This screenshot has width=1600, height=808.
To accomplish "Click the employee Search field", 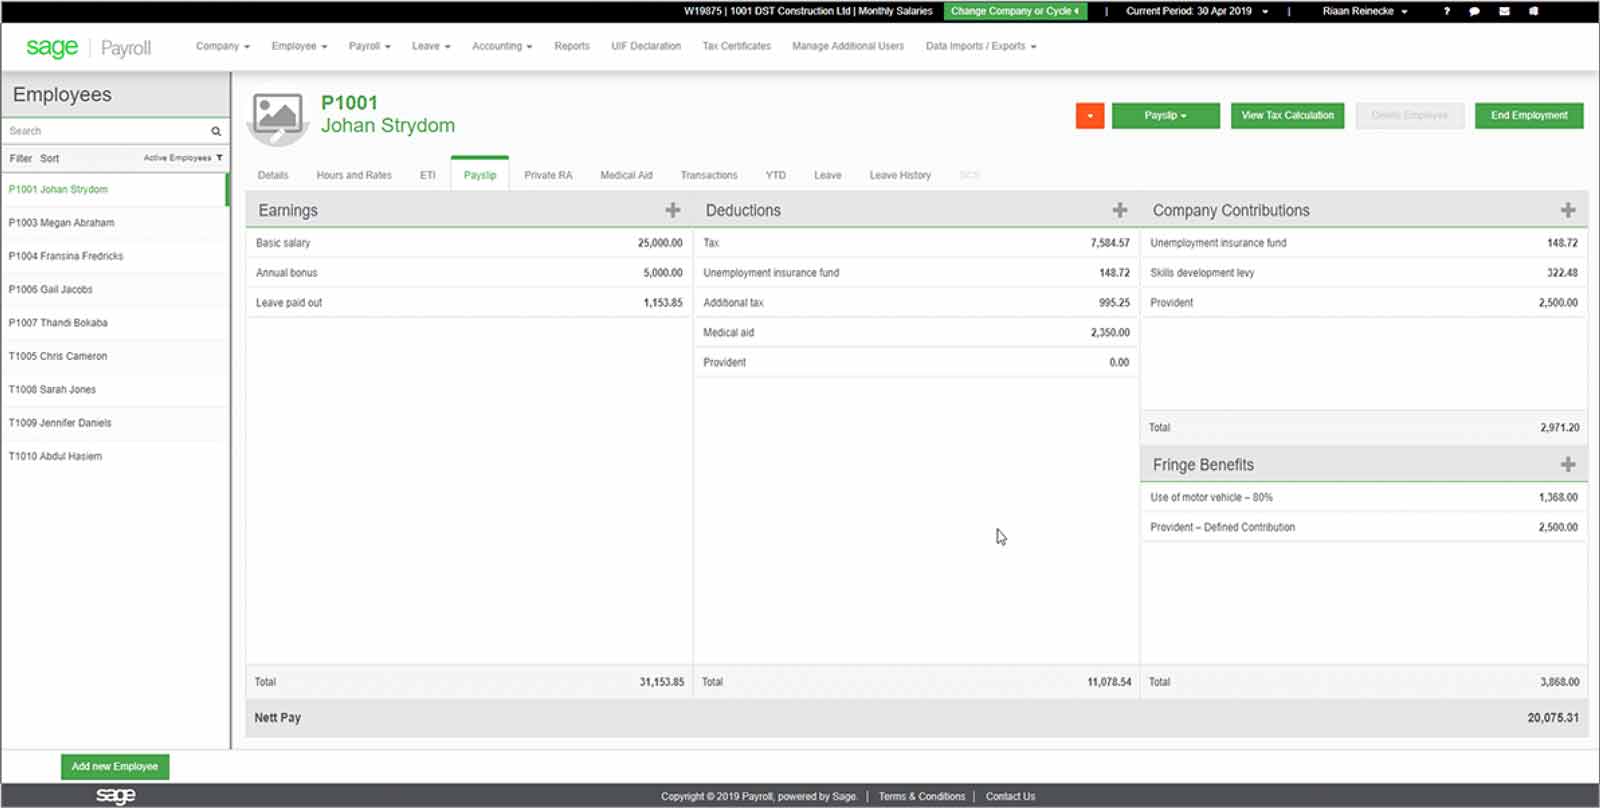I will click(105, 131).
